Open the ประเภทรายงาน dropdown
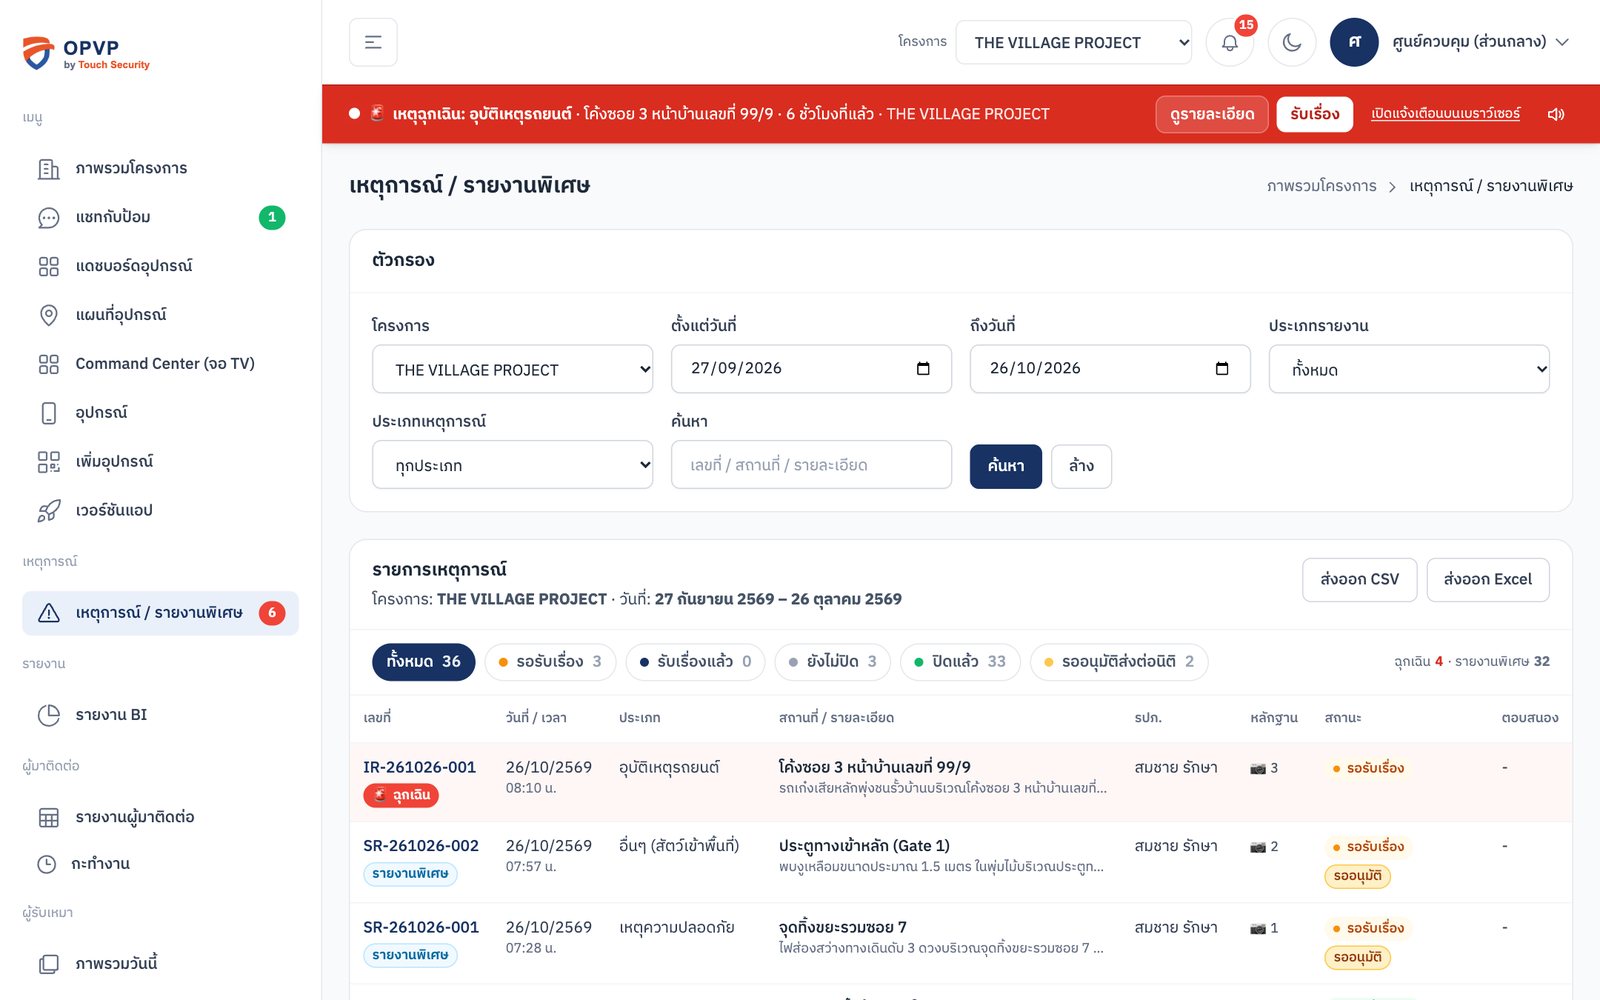 click(1409, 369)
